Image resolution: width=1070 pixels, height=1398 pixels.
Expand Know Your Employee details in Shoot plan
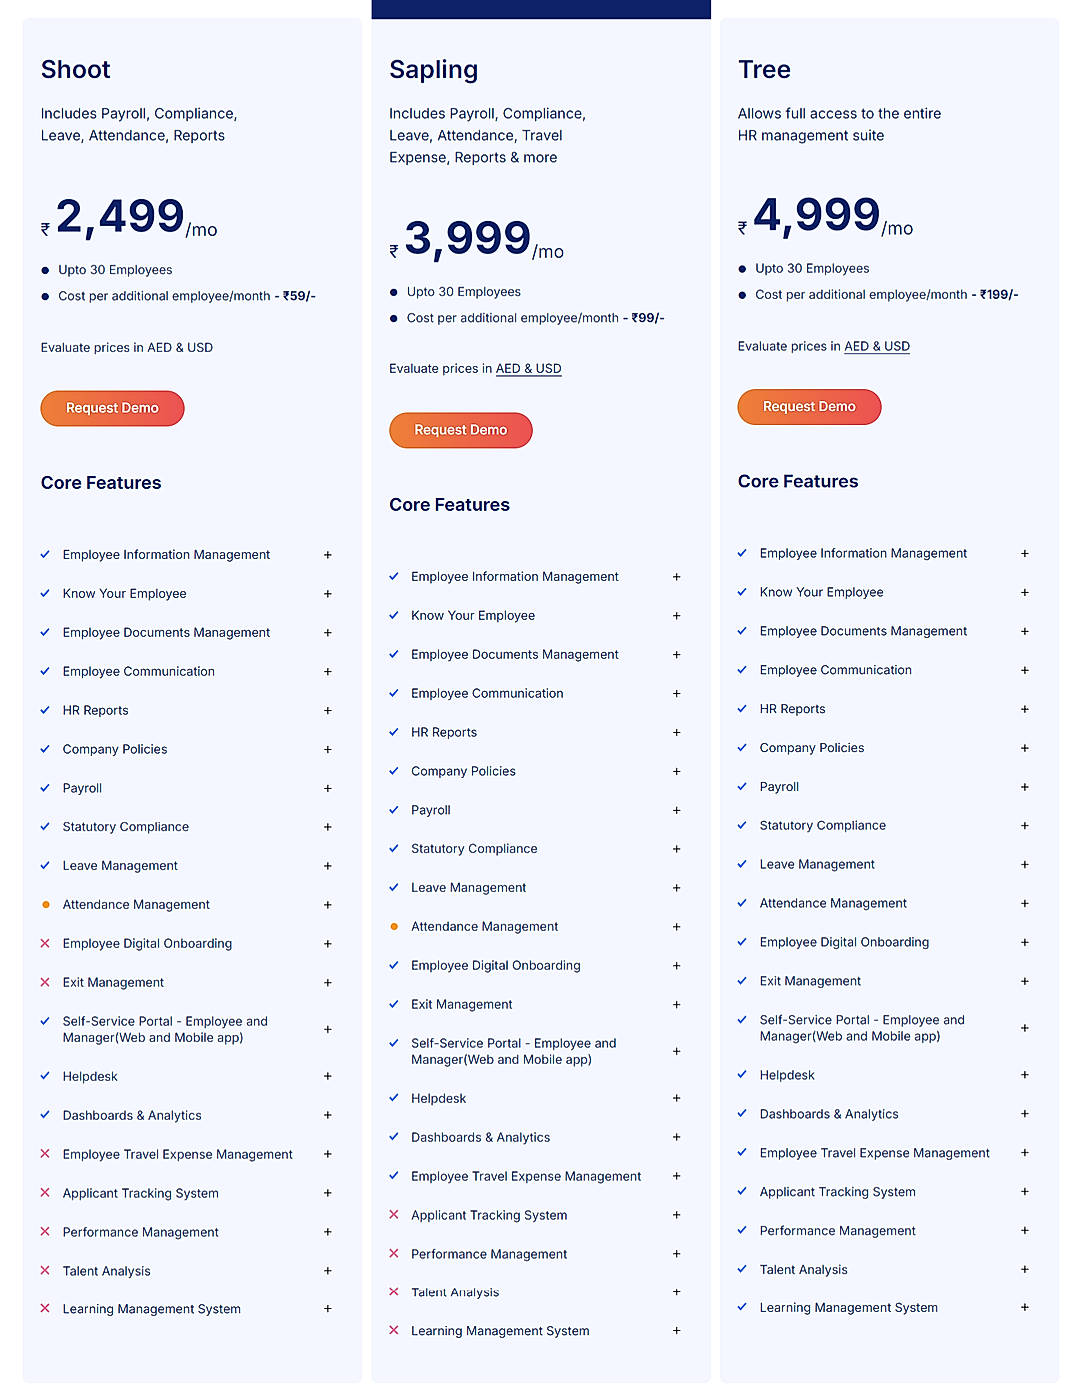click(328, 594)
